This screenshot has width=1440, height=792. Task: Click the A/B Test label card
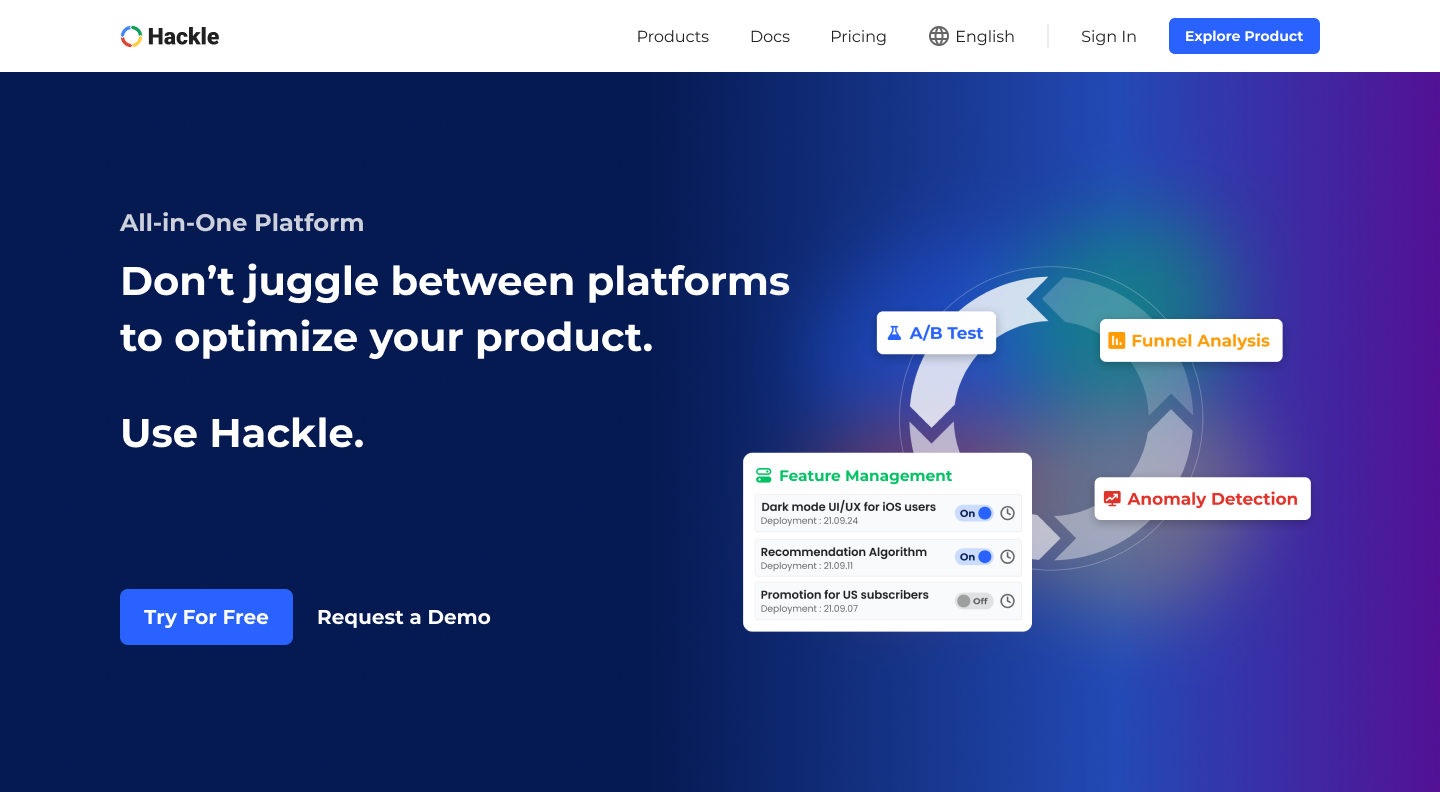(x=936, y=333)
